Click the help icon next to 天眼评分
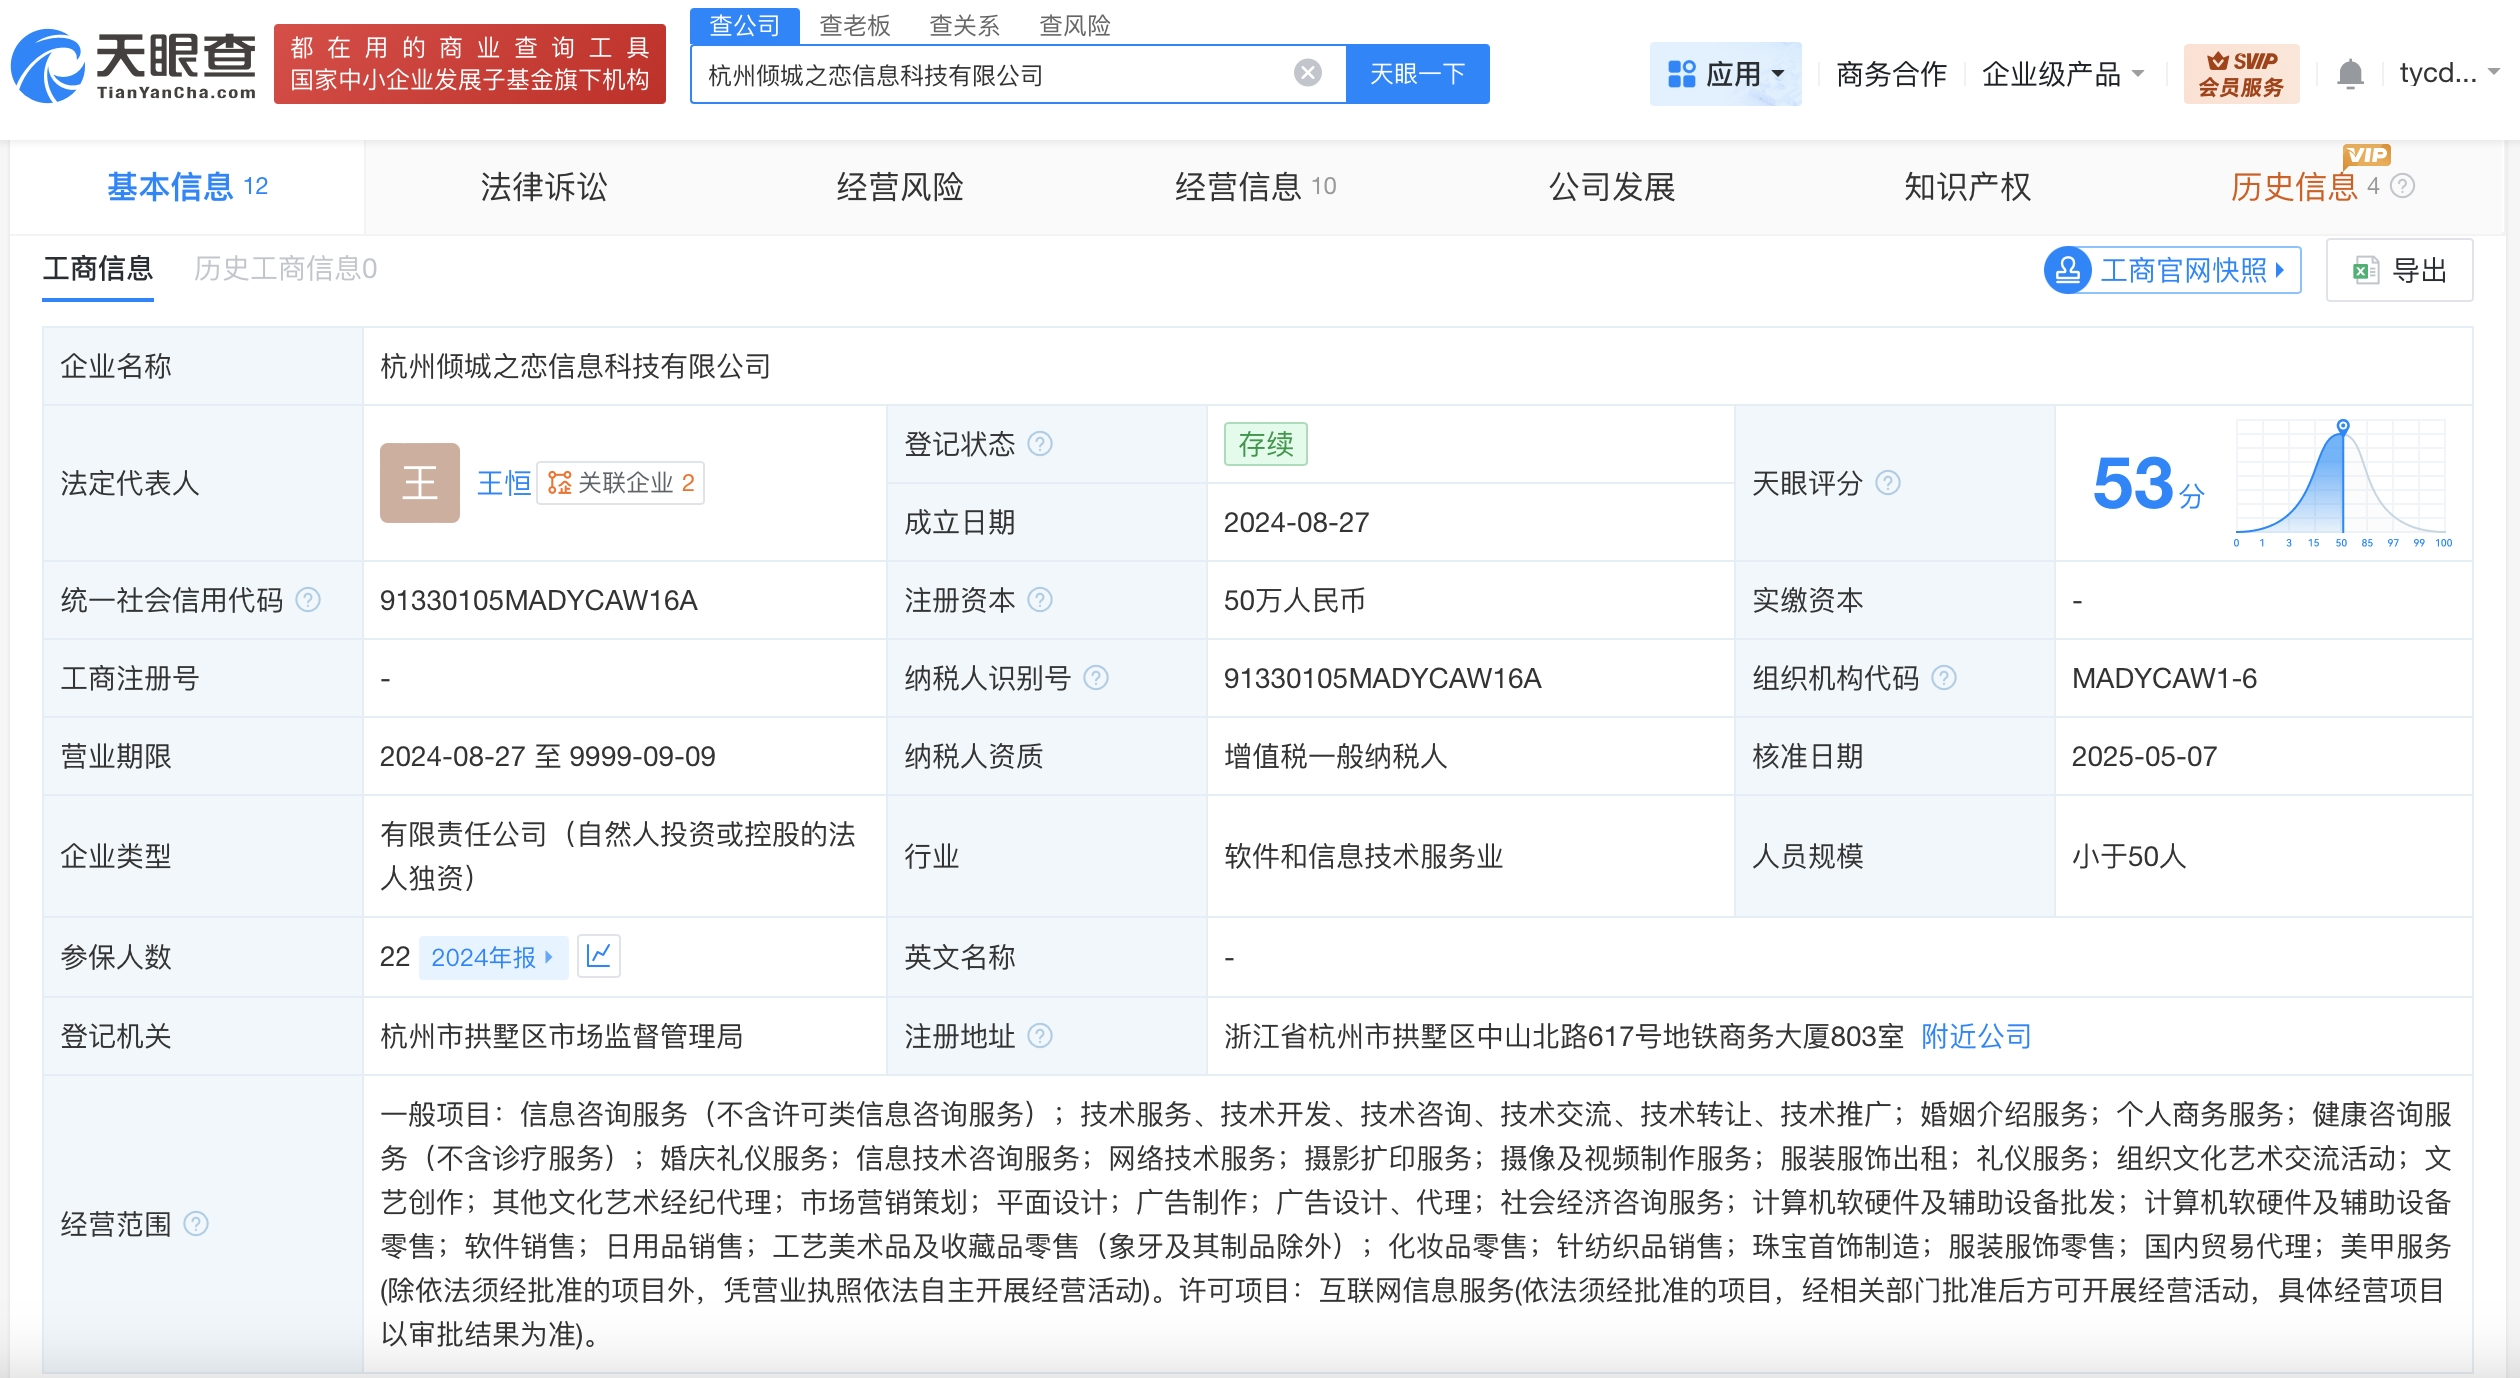The image size is (2520, 1378). click(x=1888, y=484)
